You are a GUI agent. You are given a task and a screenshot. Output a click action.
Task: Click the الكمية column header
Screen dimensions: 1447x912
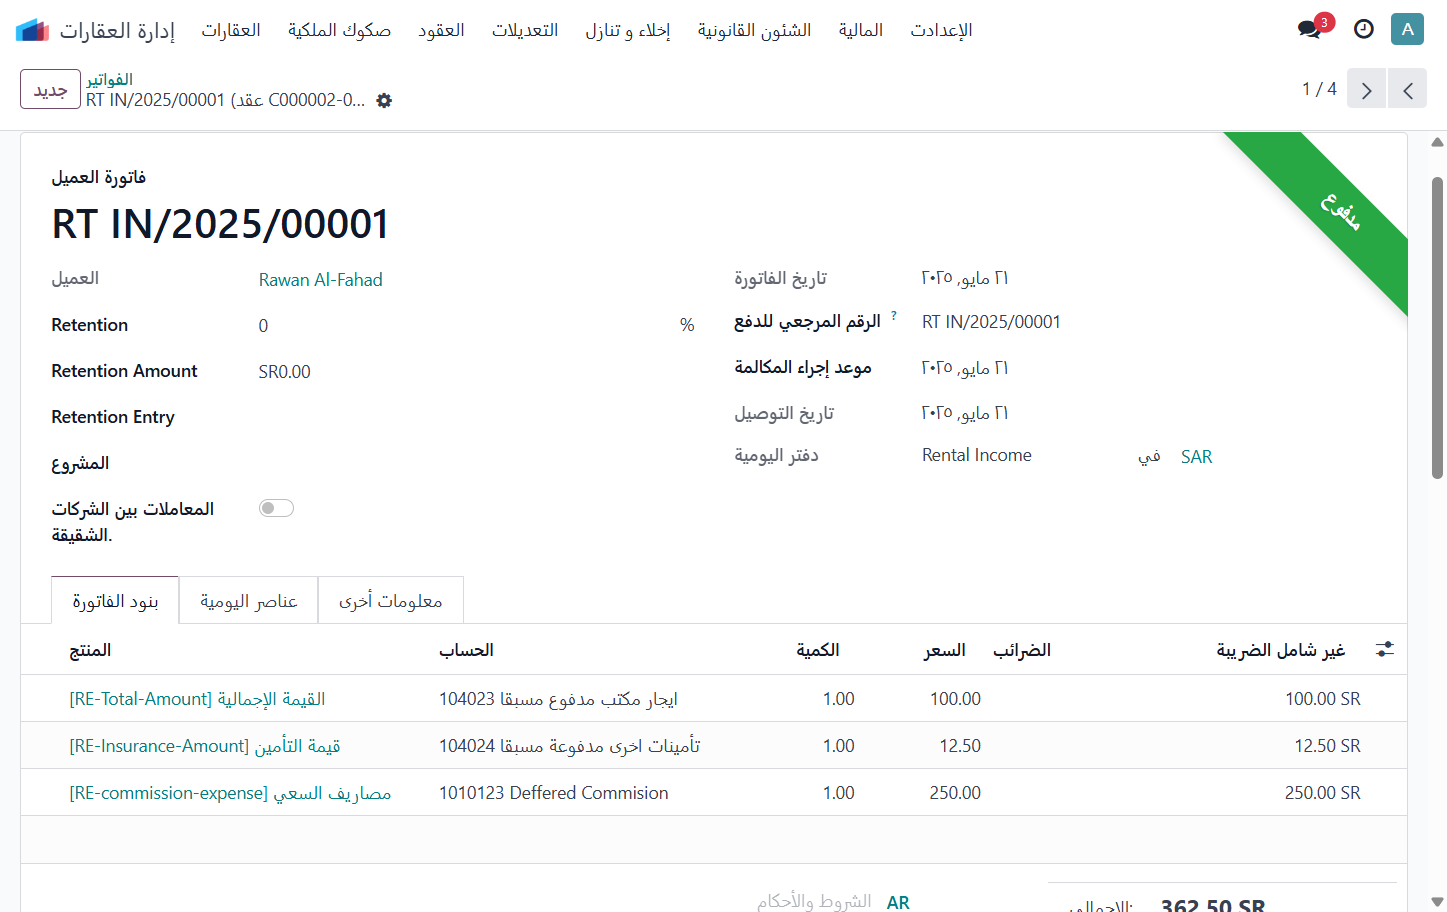pos(817,650)
